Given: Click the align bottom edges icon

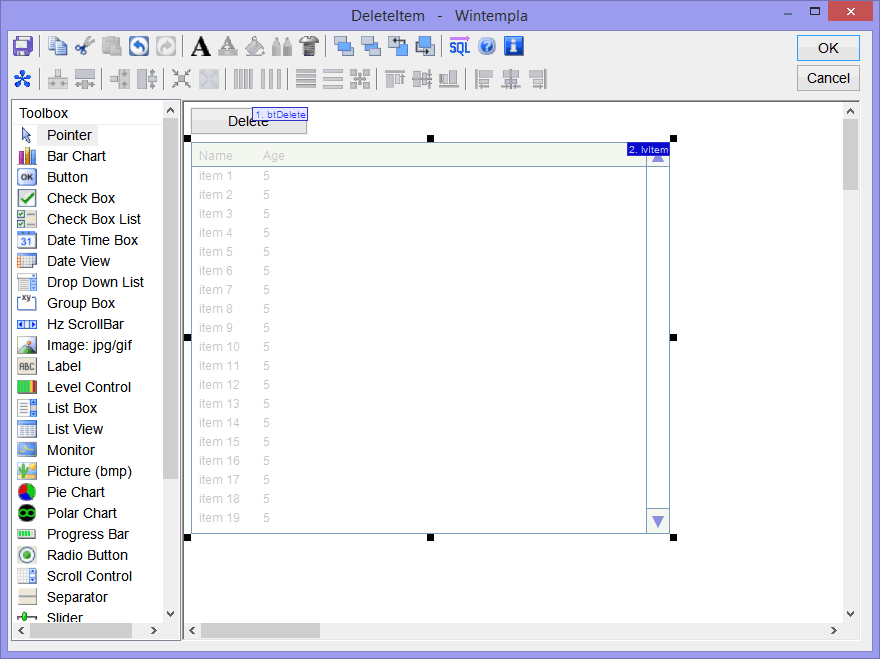Looking at the screenshot, I should [x=449, y=79].
